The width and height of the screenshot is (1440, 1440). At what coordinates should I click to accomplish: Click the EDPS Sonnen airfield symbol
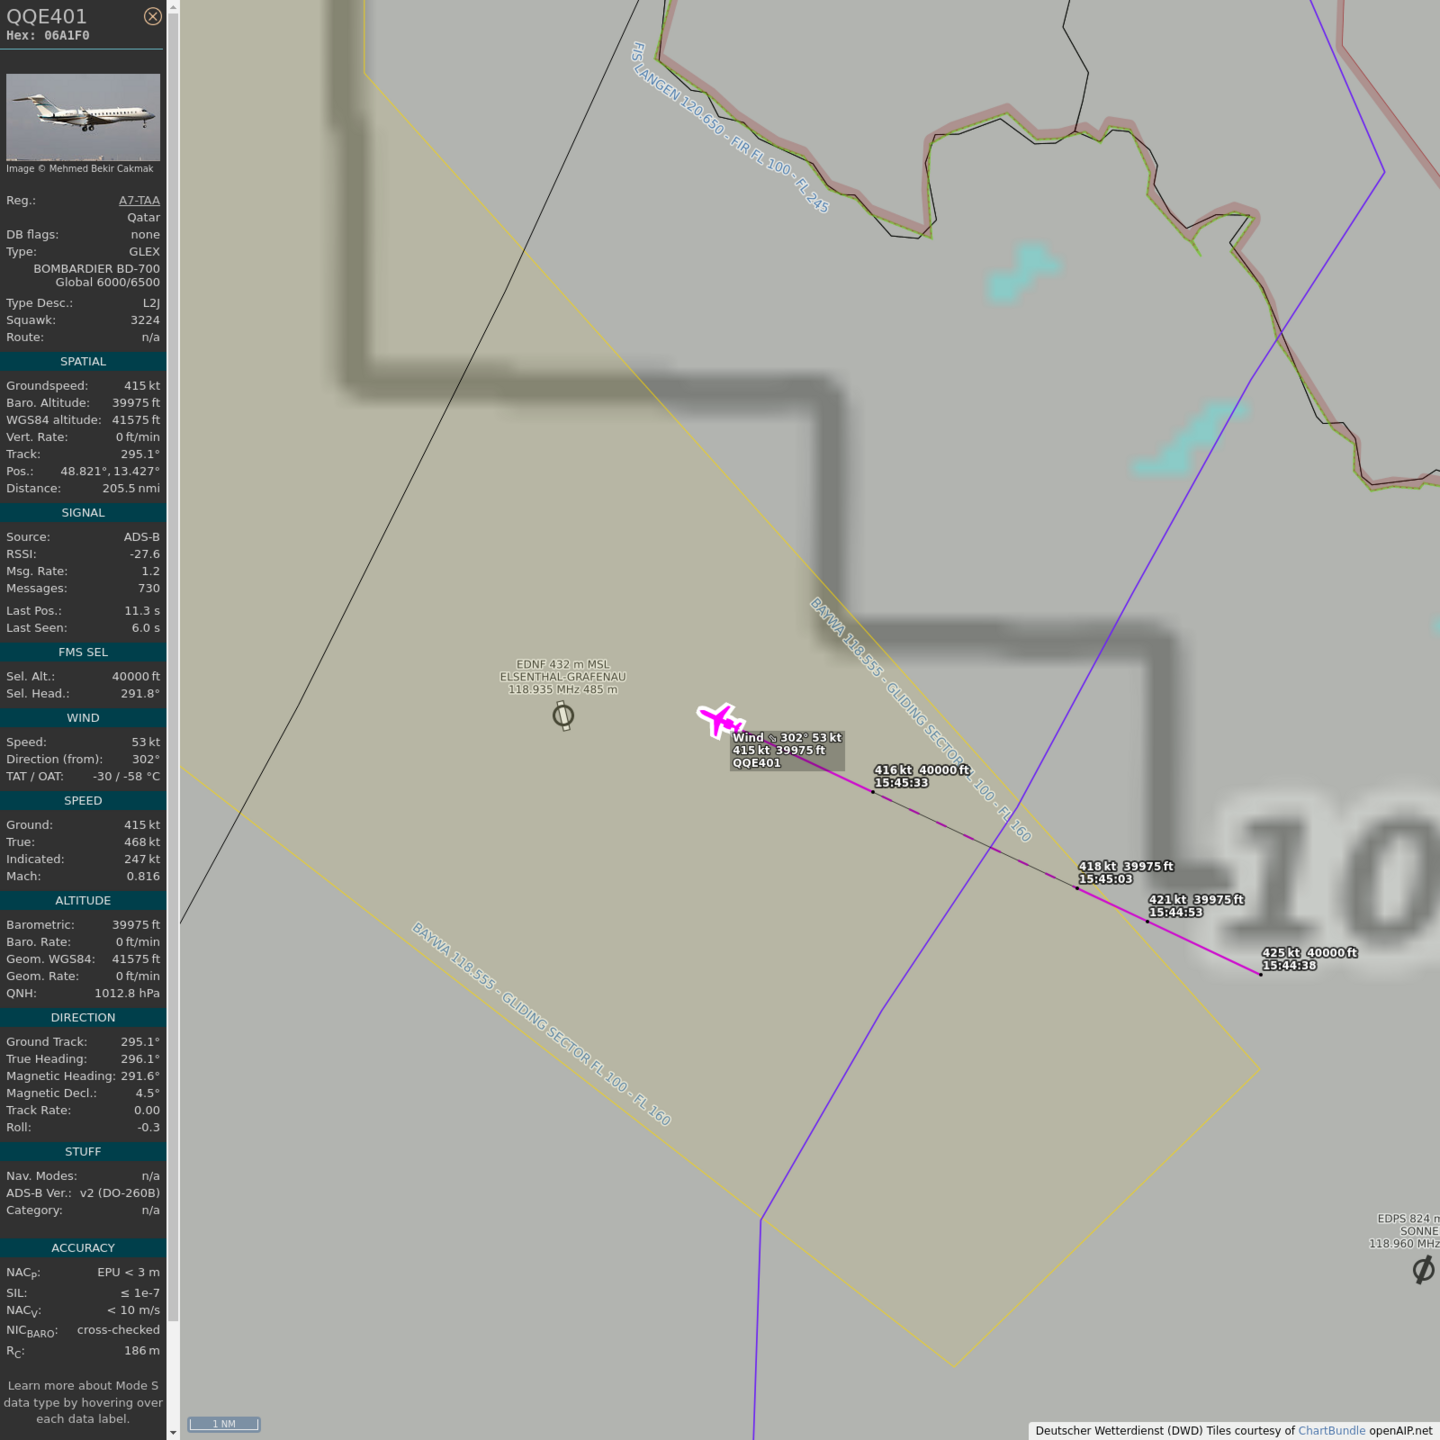1423,1270
